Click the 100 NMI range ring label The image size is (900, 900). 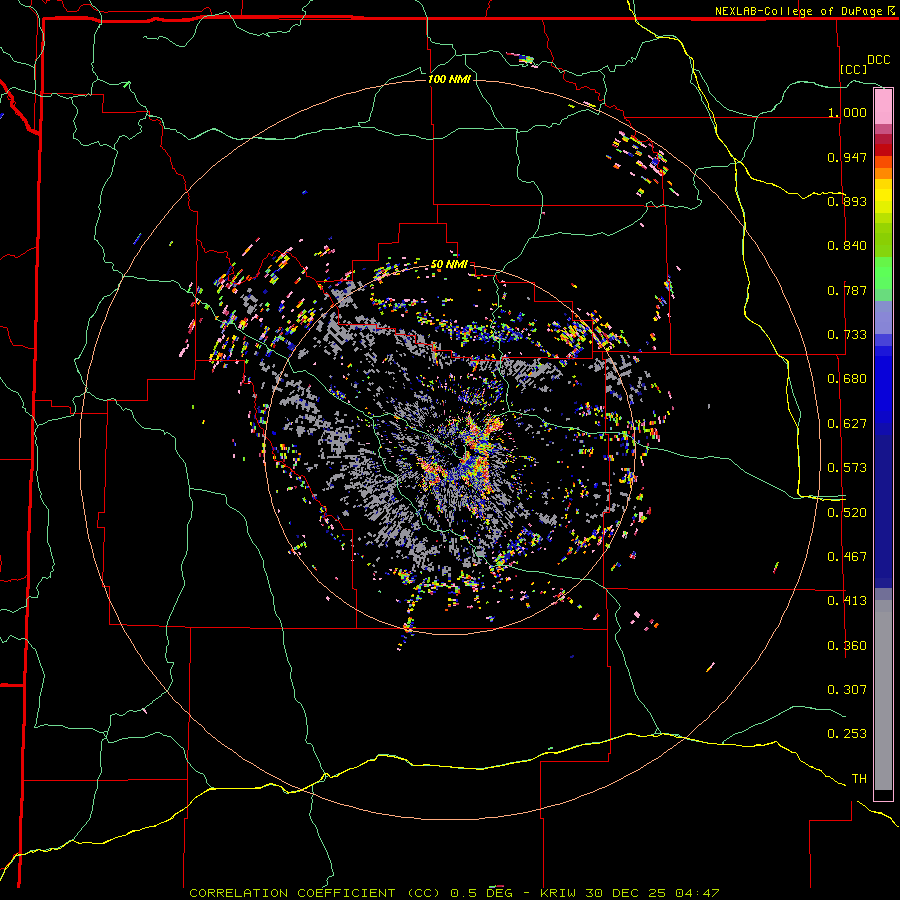point(449,79)
